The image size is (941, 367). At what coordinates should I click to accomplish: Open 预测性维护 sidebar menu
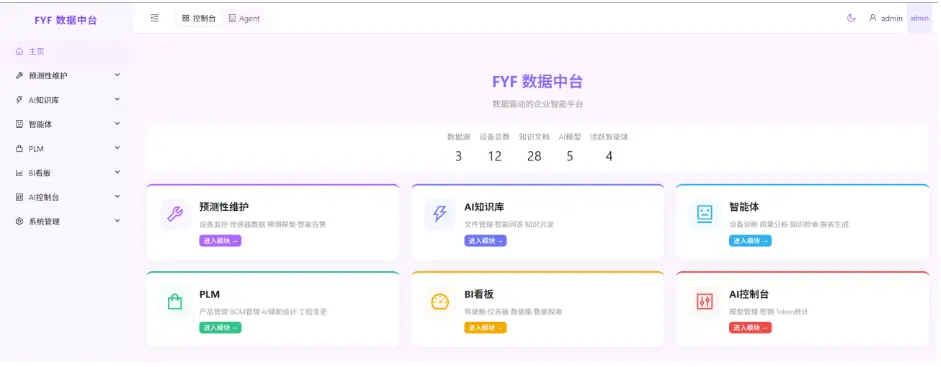click(66, 76)
